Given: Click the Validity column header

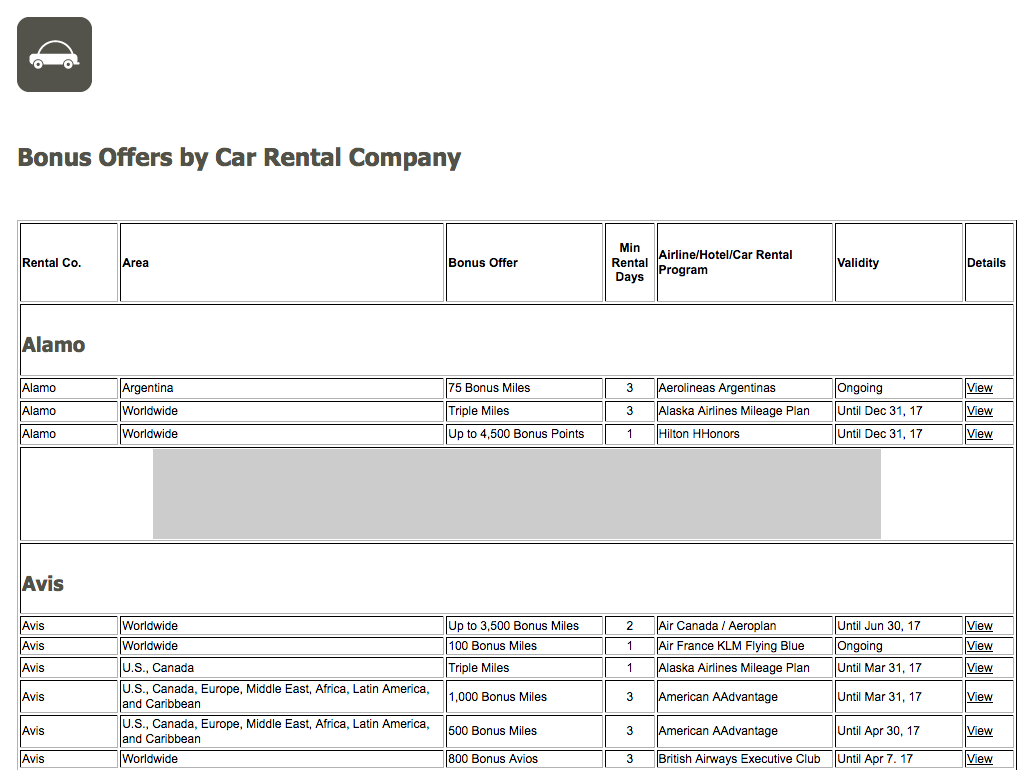Looking at the screenshot, I should [898, 263].
